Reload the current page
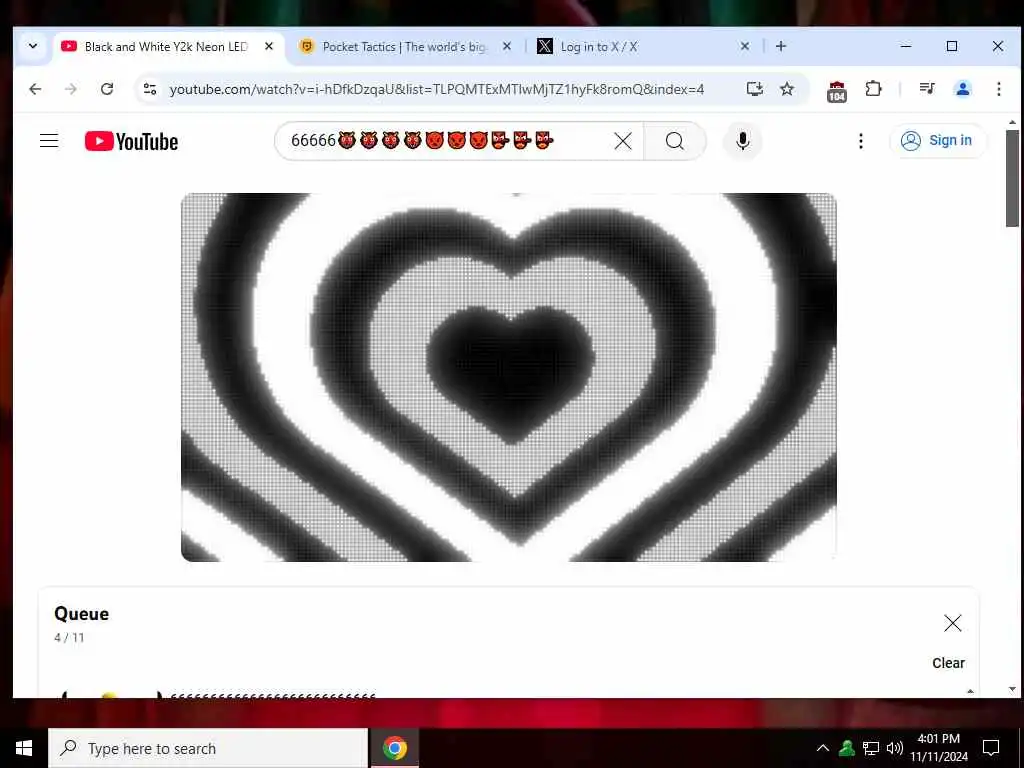 click(x=107, y=89)
